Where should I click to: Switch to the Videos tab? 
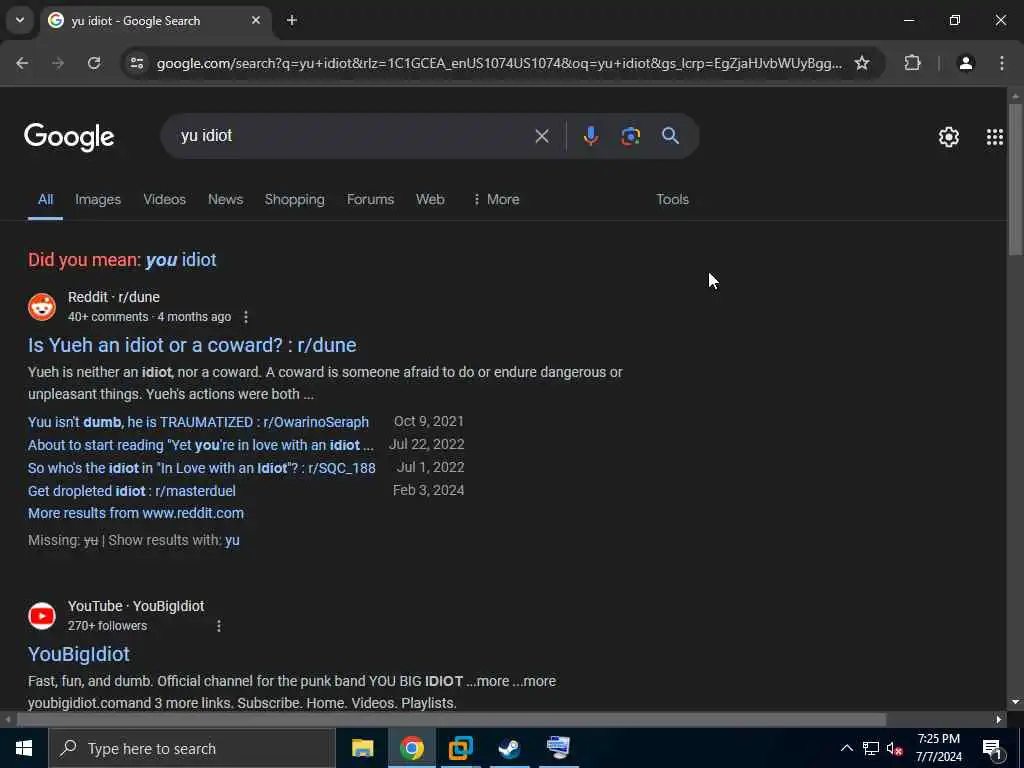coord(165,199)
